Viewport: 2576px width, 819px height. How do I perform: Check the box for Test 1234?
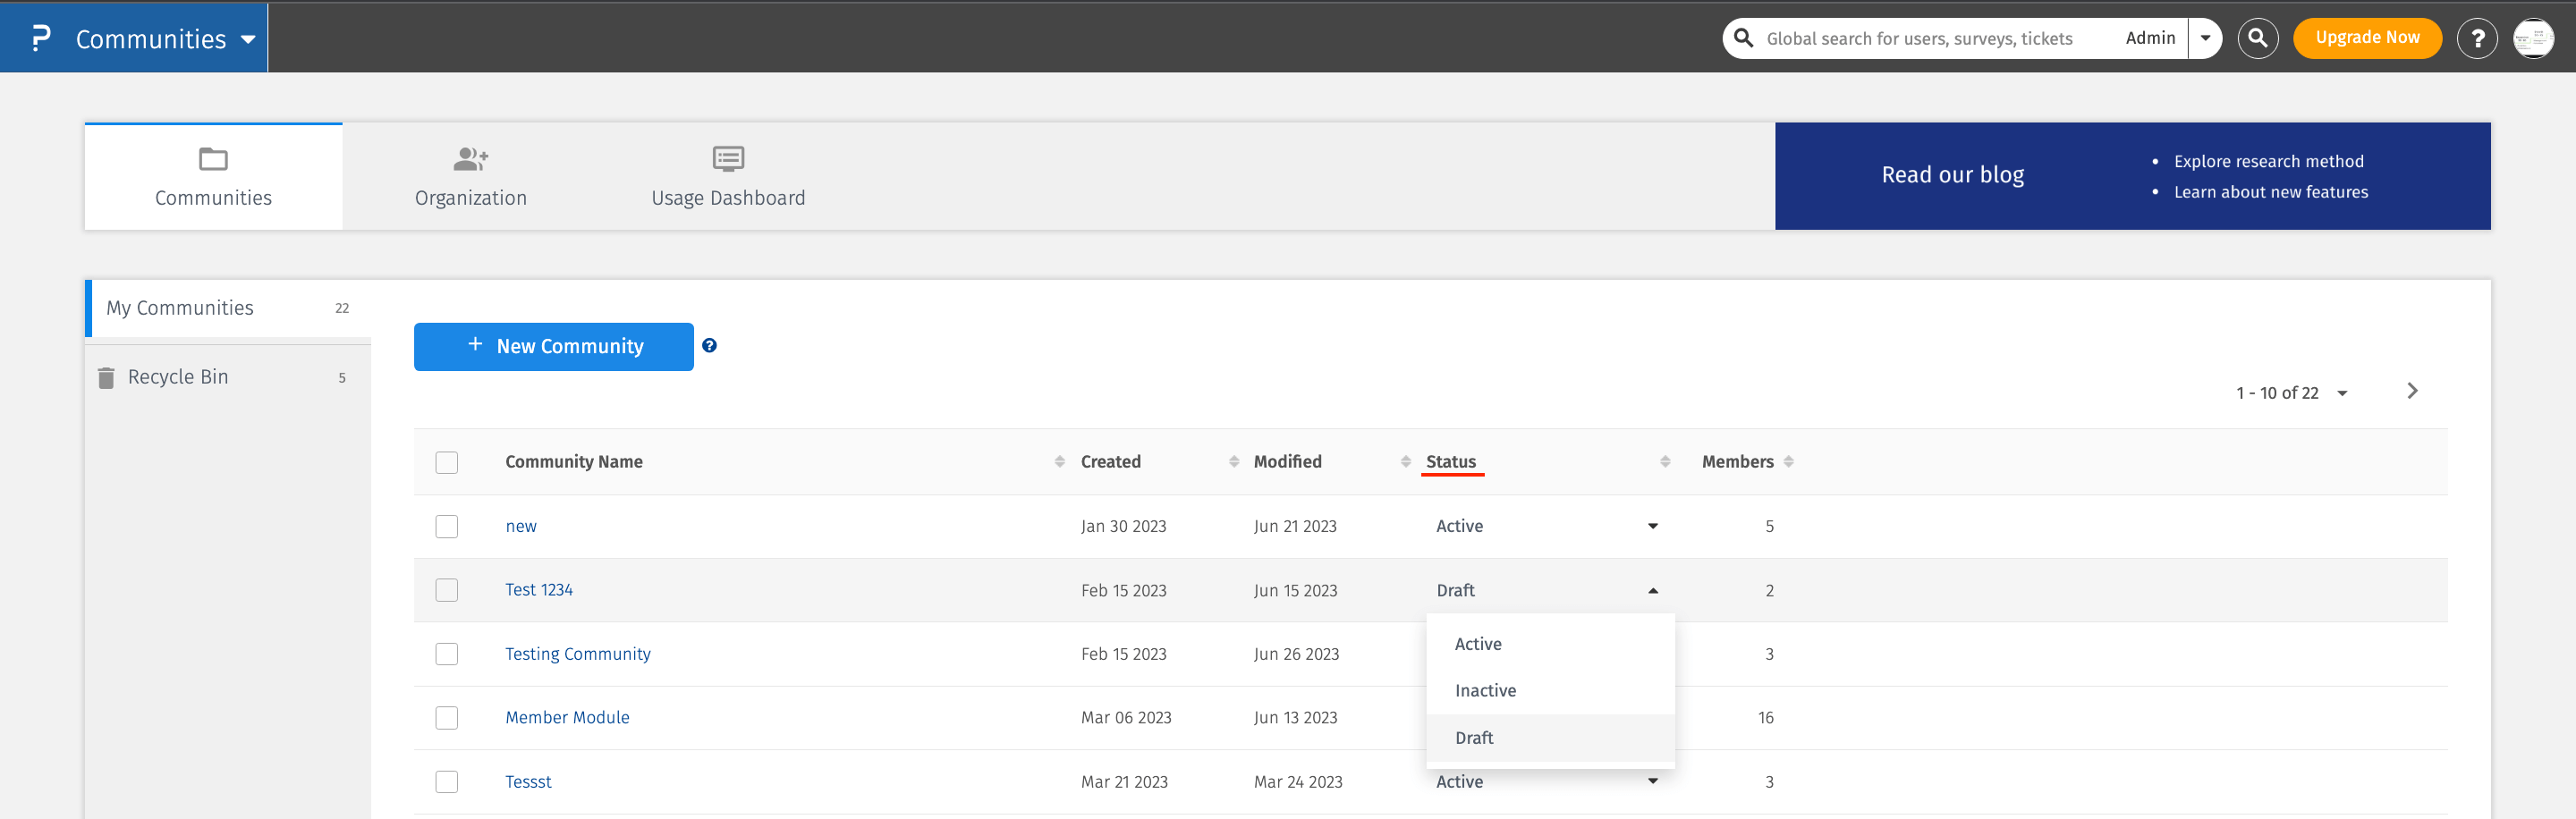(447, 590)
